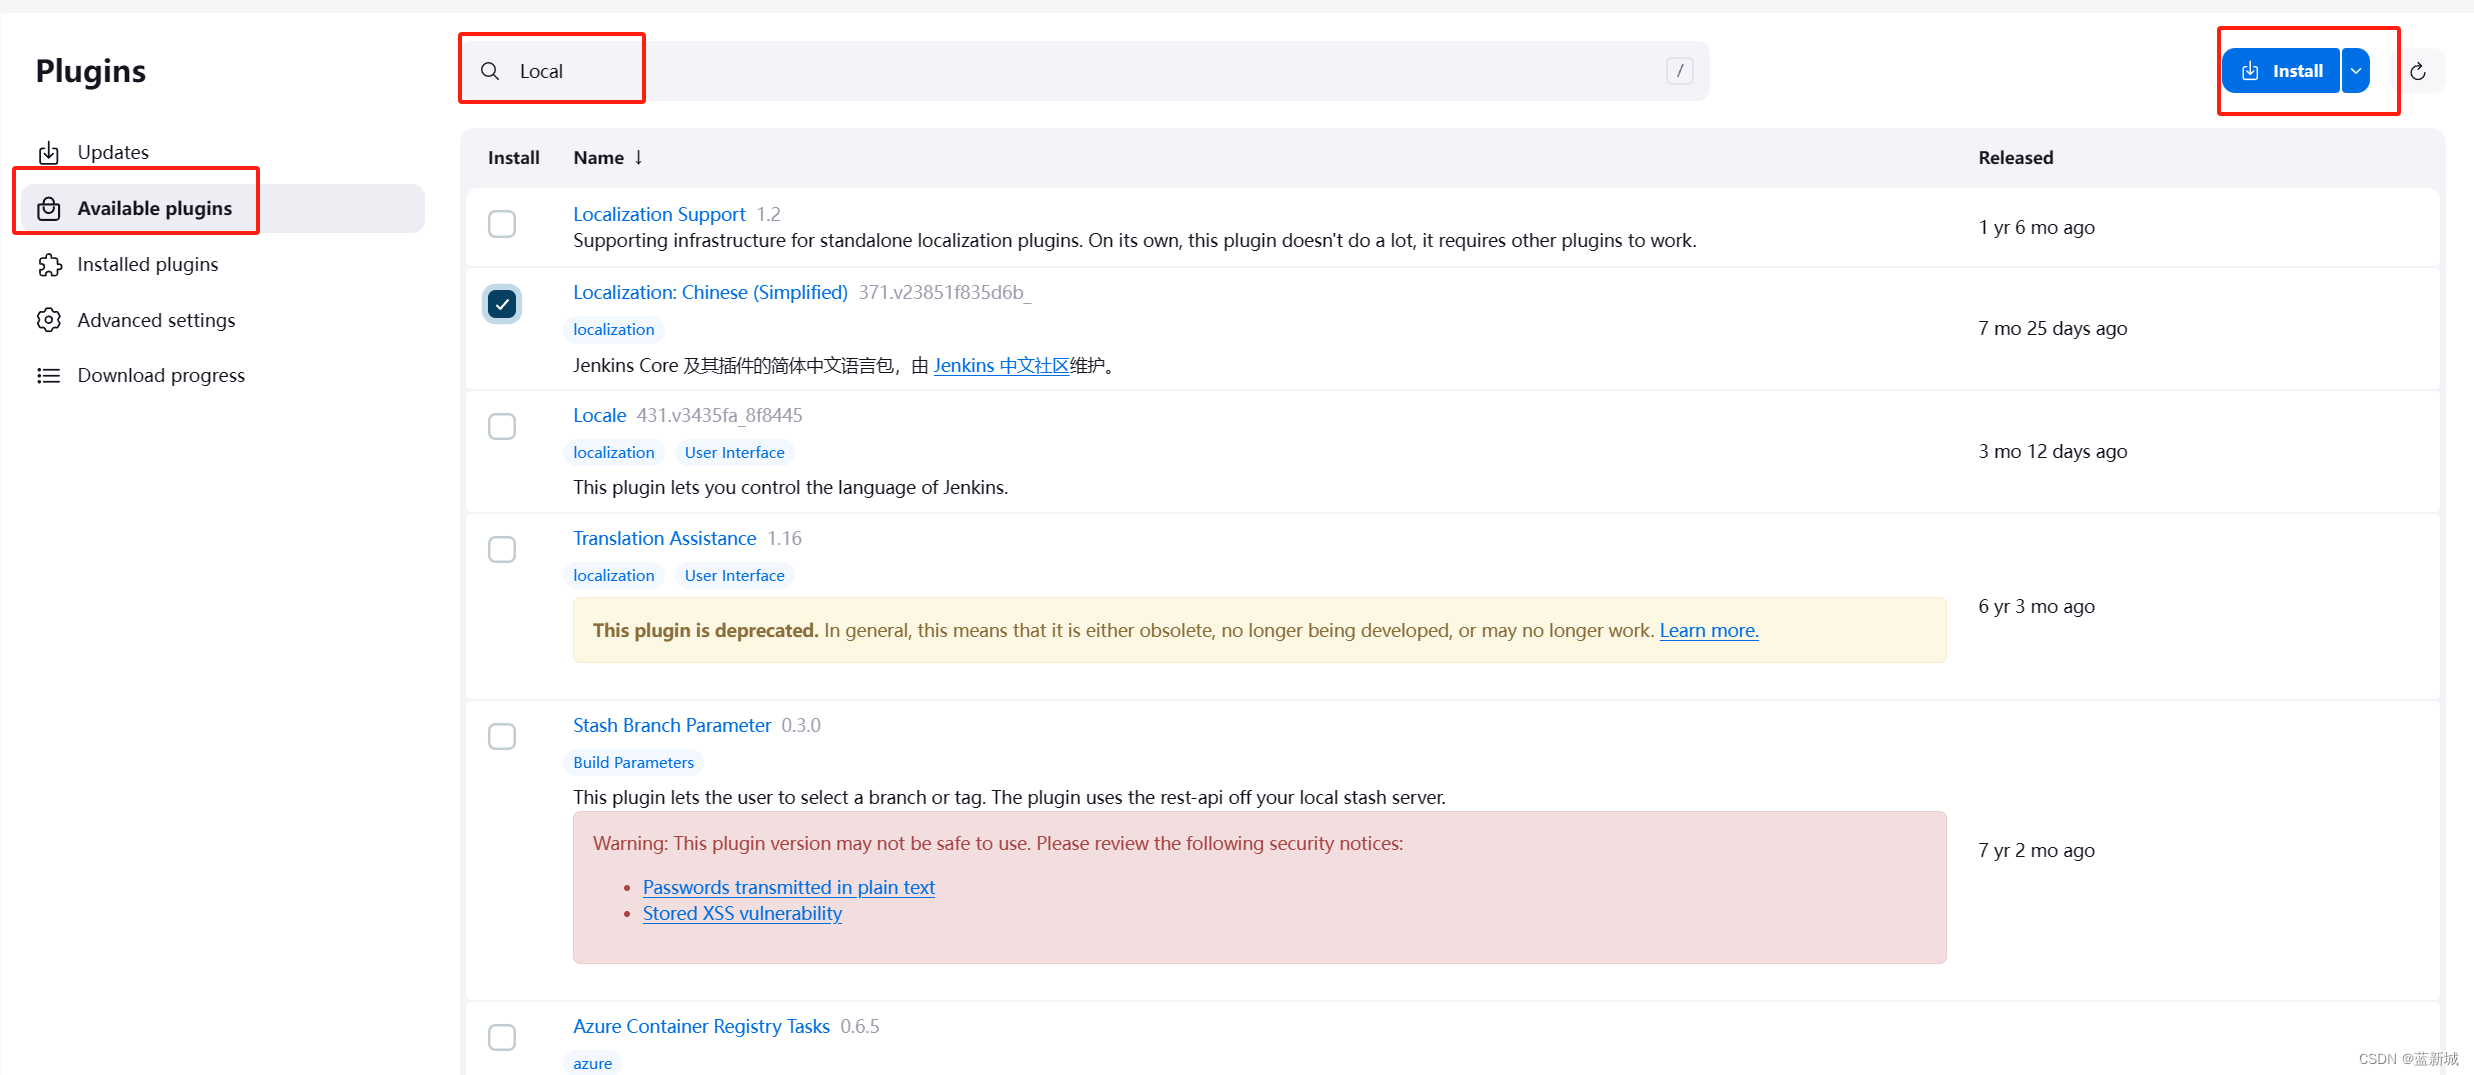The image size is (2474, 1075).
Task: Click the Installed plugins puzzle icon
Action: coord(49,264)
